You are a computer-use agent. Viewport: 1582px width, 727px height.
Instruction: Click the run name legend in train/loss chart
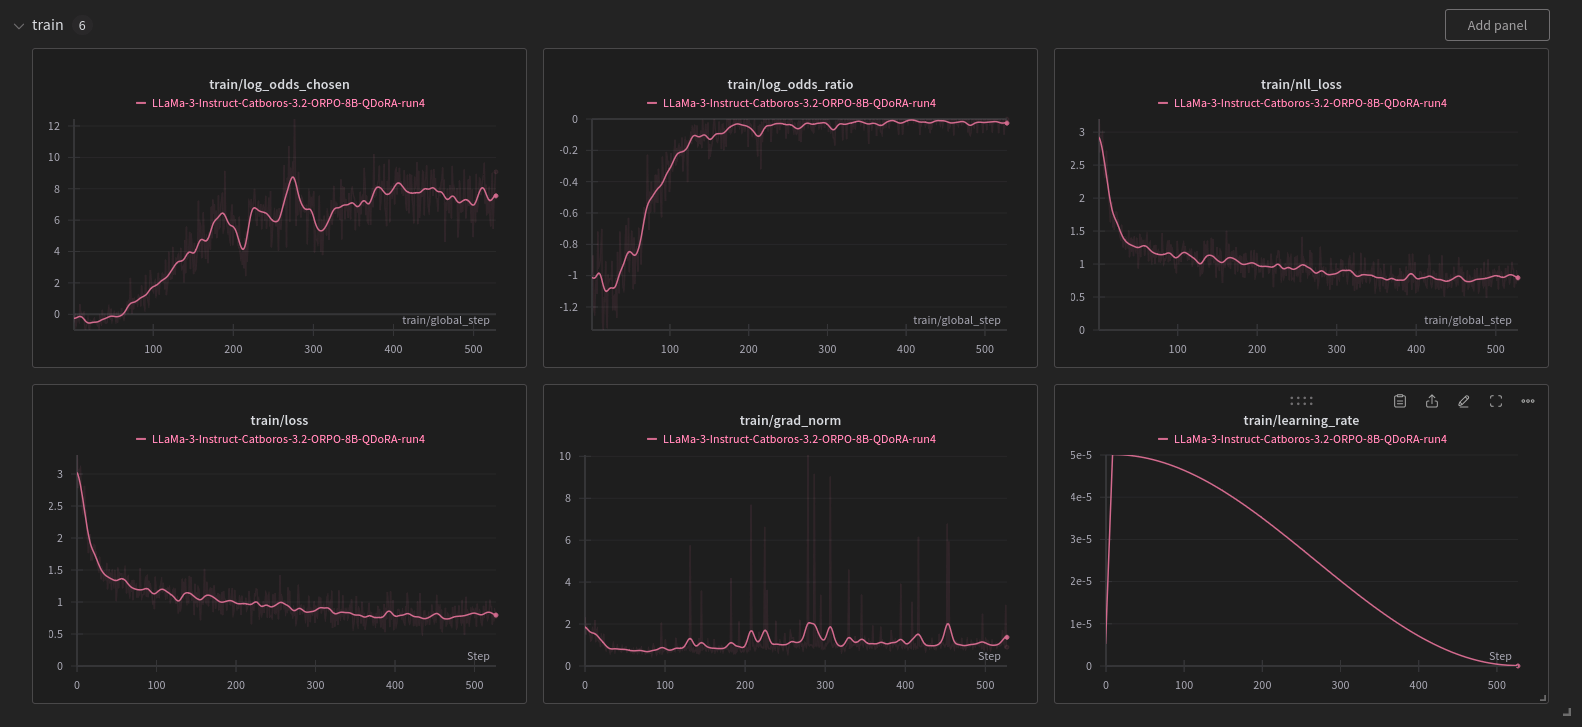pos(288,439)
